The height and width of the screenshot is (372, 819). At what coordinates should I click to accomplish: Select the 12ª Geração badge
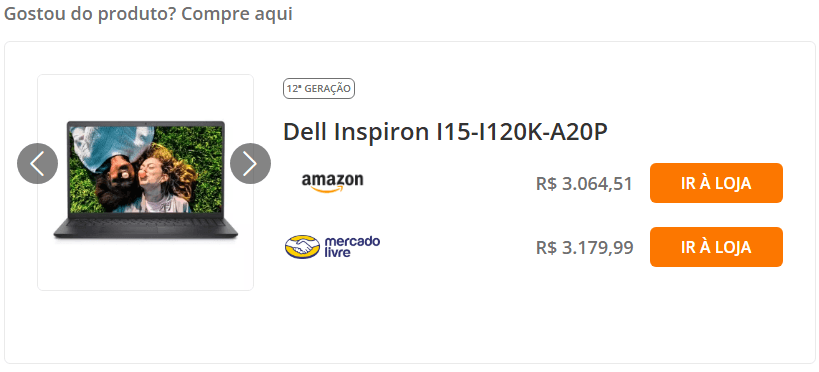319,88
